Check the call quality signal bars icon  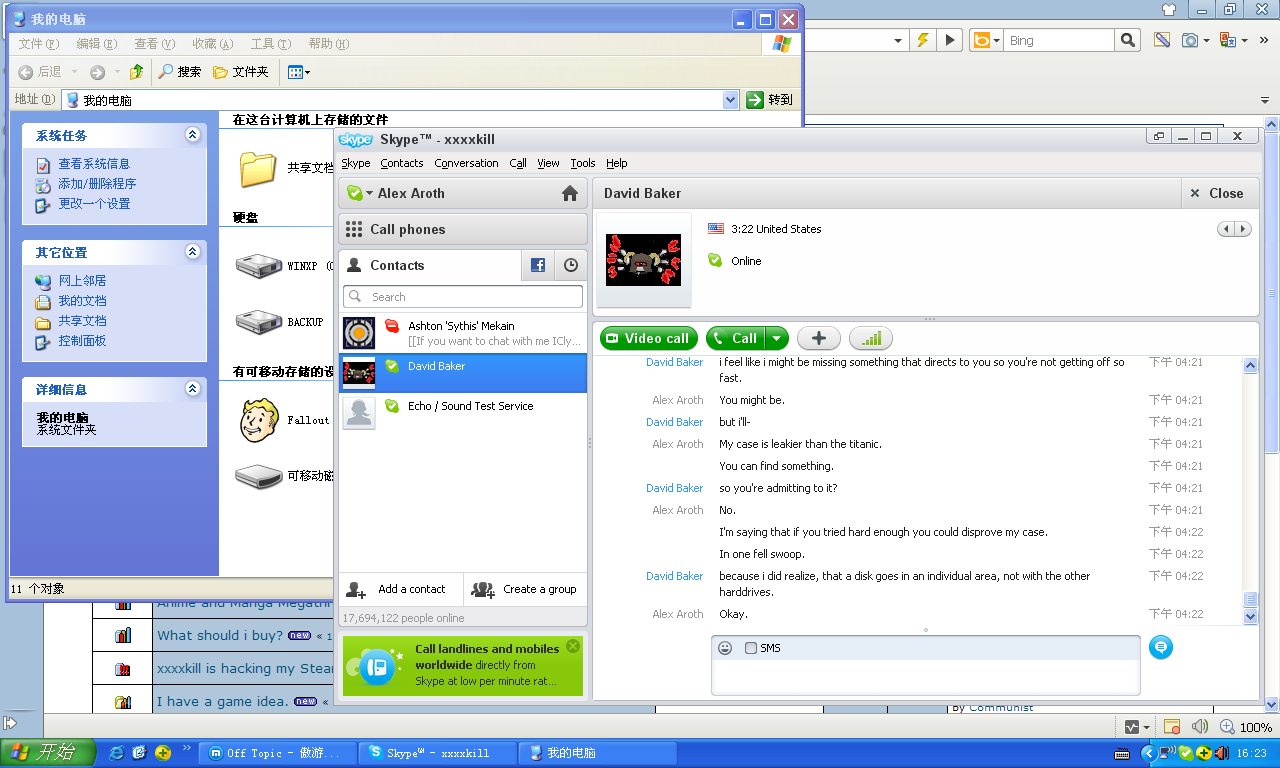coord(871,338)
